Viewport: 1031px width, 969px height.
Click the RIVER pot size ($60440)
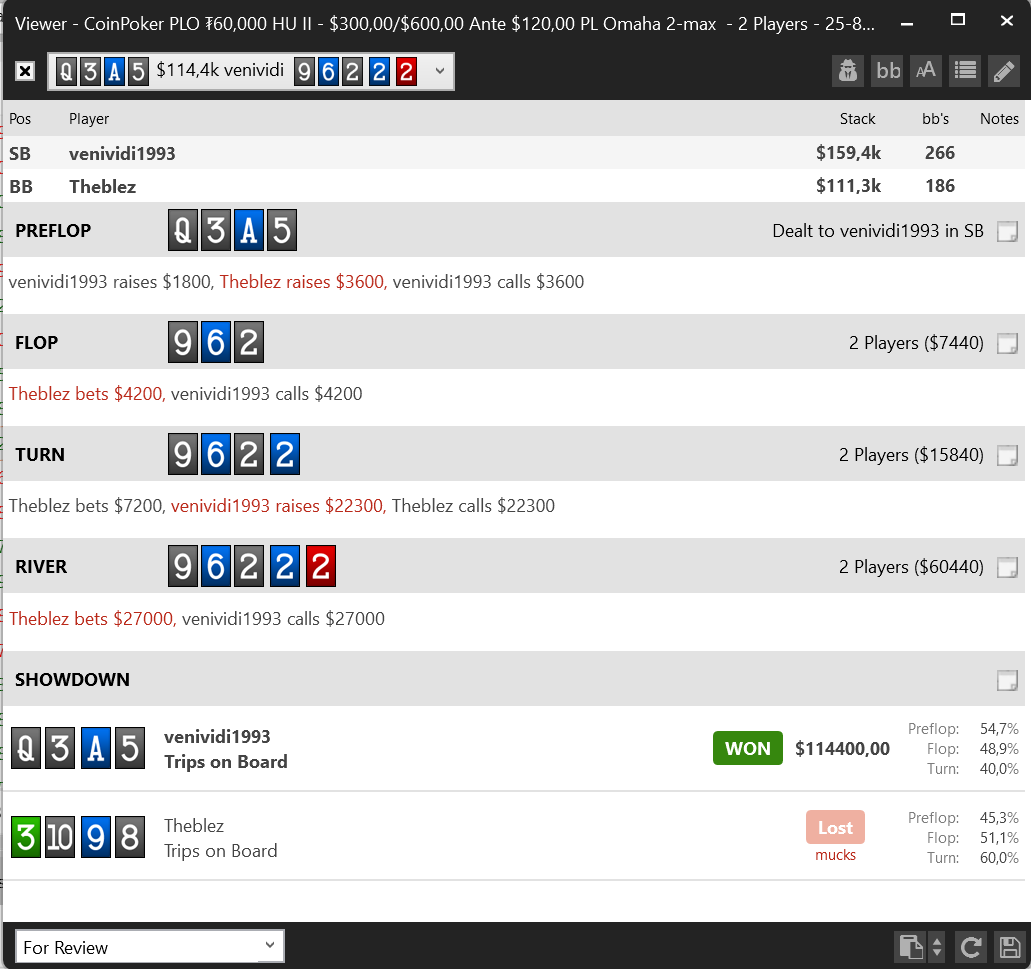tap(949, 567)
